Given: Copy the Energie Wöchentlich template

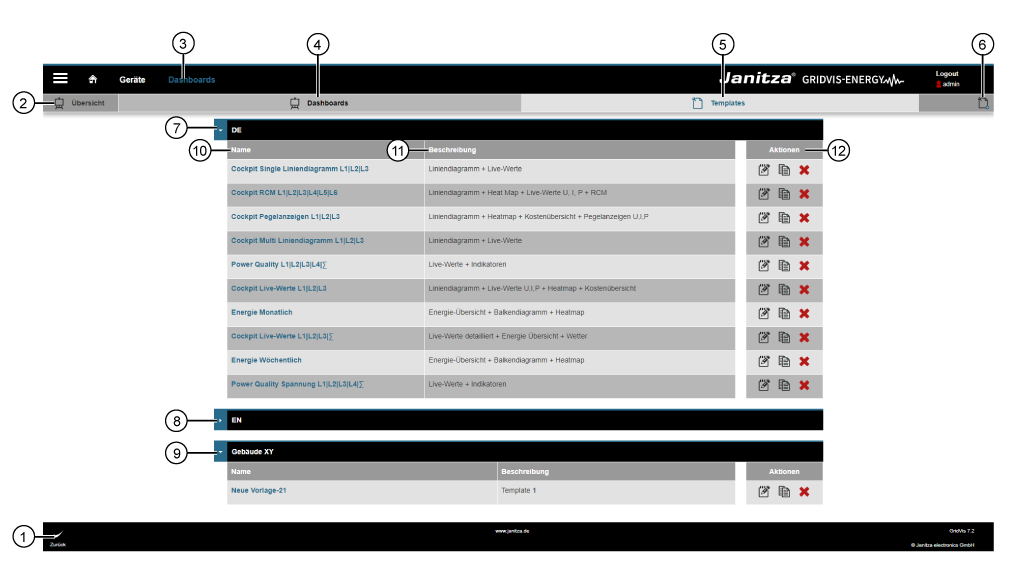Looking at the screenshot, I should click(784, 361).
